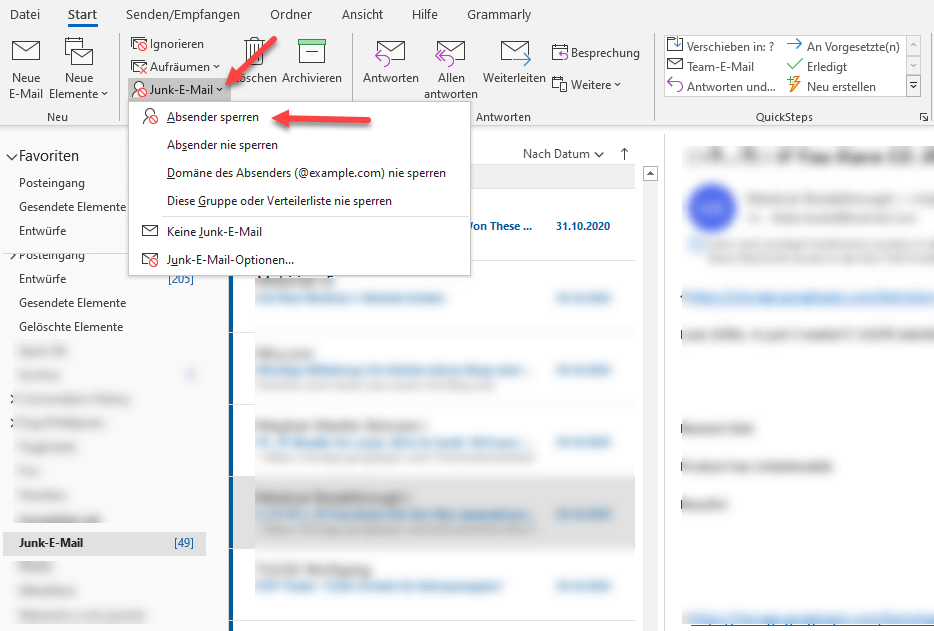Screen dimensions: 934x631
Task: Open Gesendete Elemente under Favoriten
Action: (72, 207)
